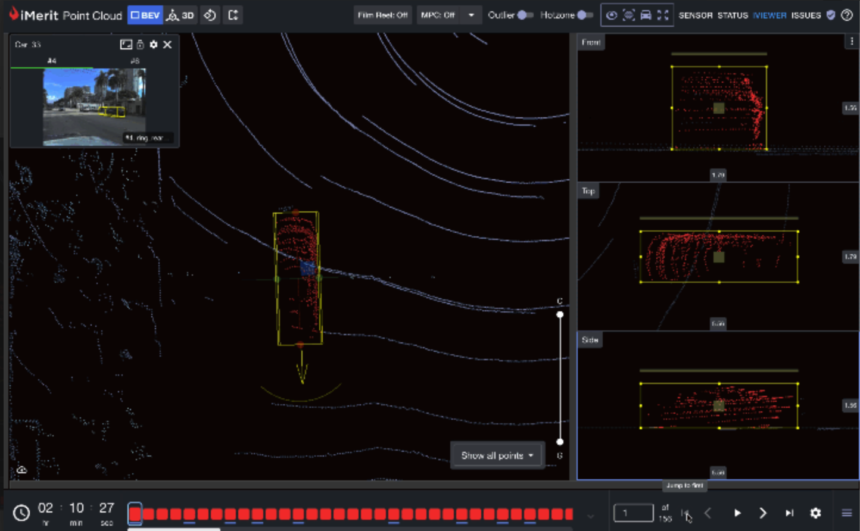Click the help question mark icon
860x531 pixels.
(x=846, y=15)
